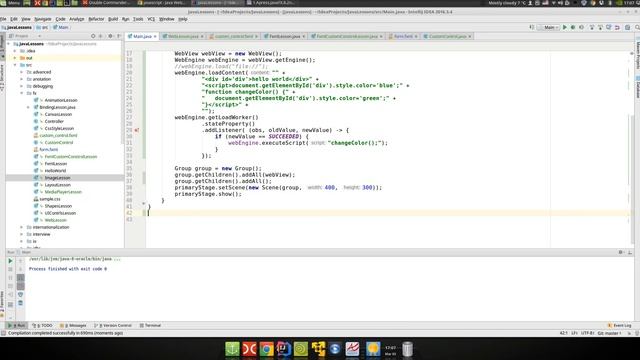This screenshot has height=360, width=640.
Task: Select HelloWorld in project tree
Action: pyautogui.click(x=55, y=171)
